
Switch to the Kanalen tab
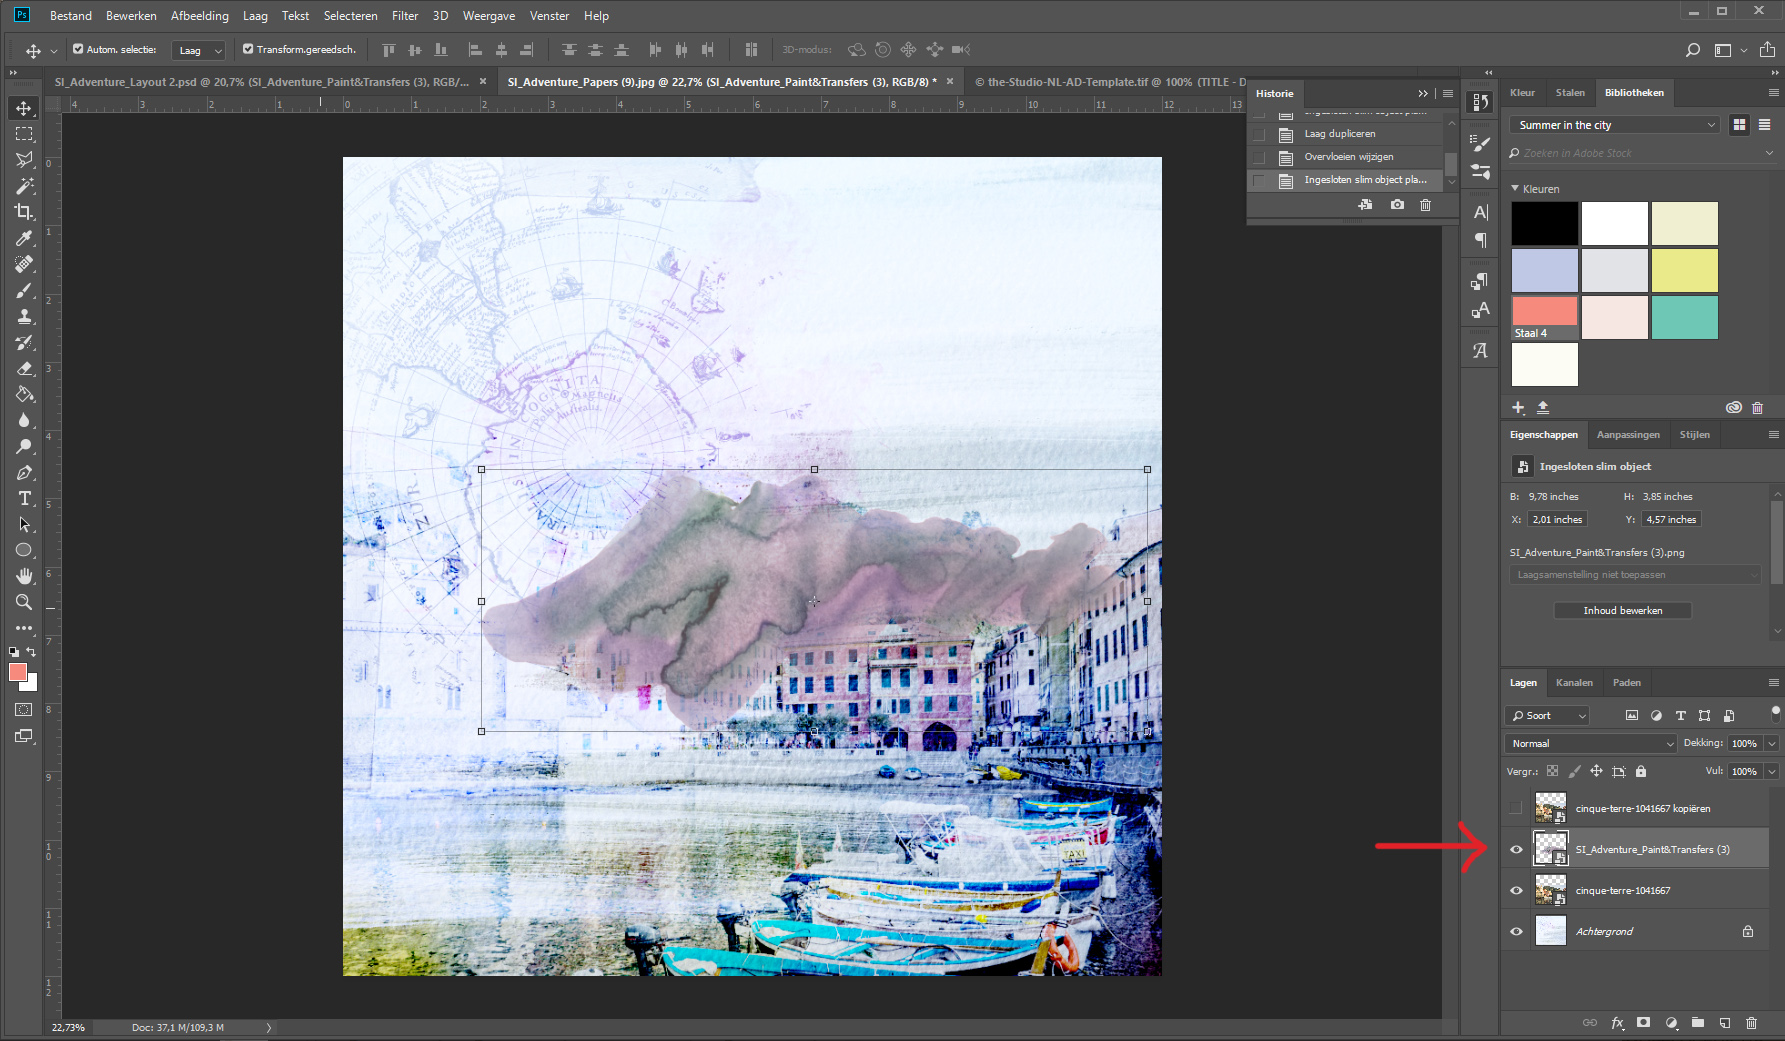point(1574,683)
